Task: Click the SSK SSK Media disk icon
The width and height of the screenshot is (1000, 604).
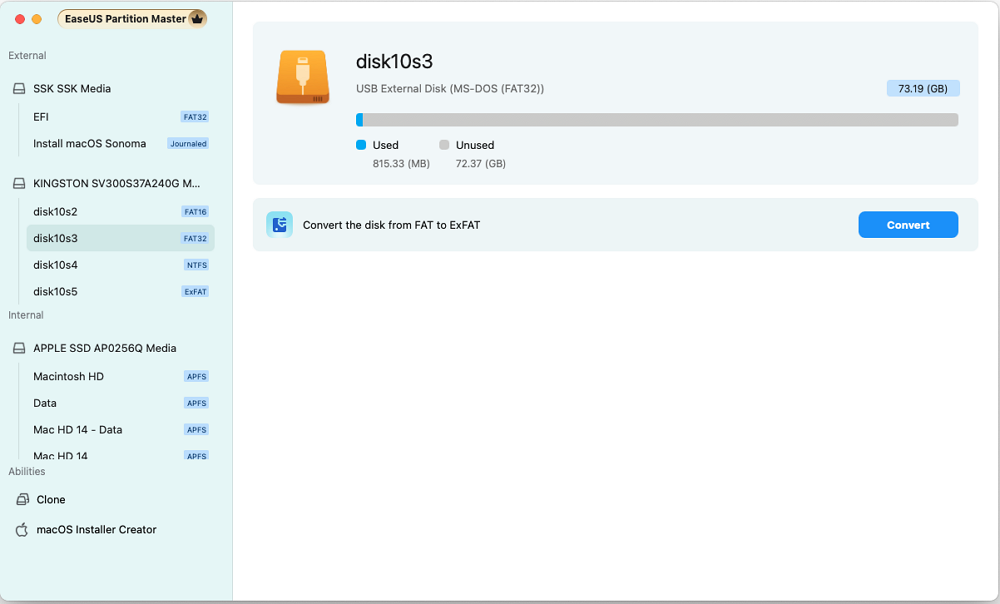Action: [19, 89]
